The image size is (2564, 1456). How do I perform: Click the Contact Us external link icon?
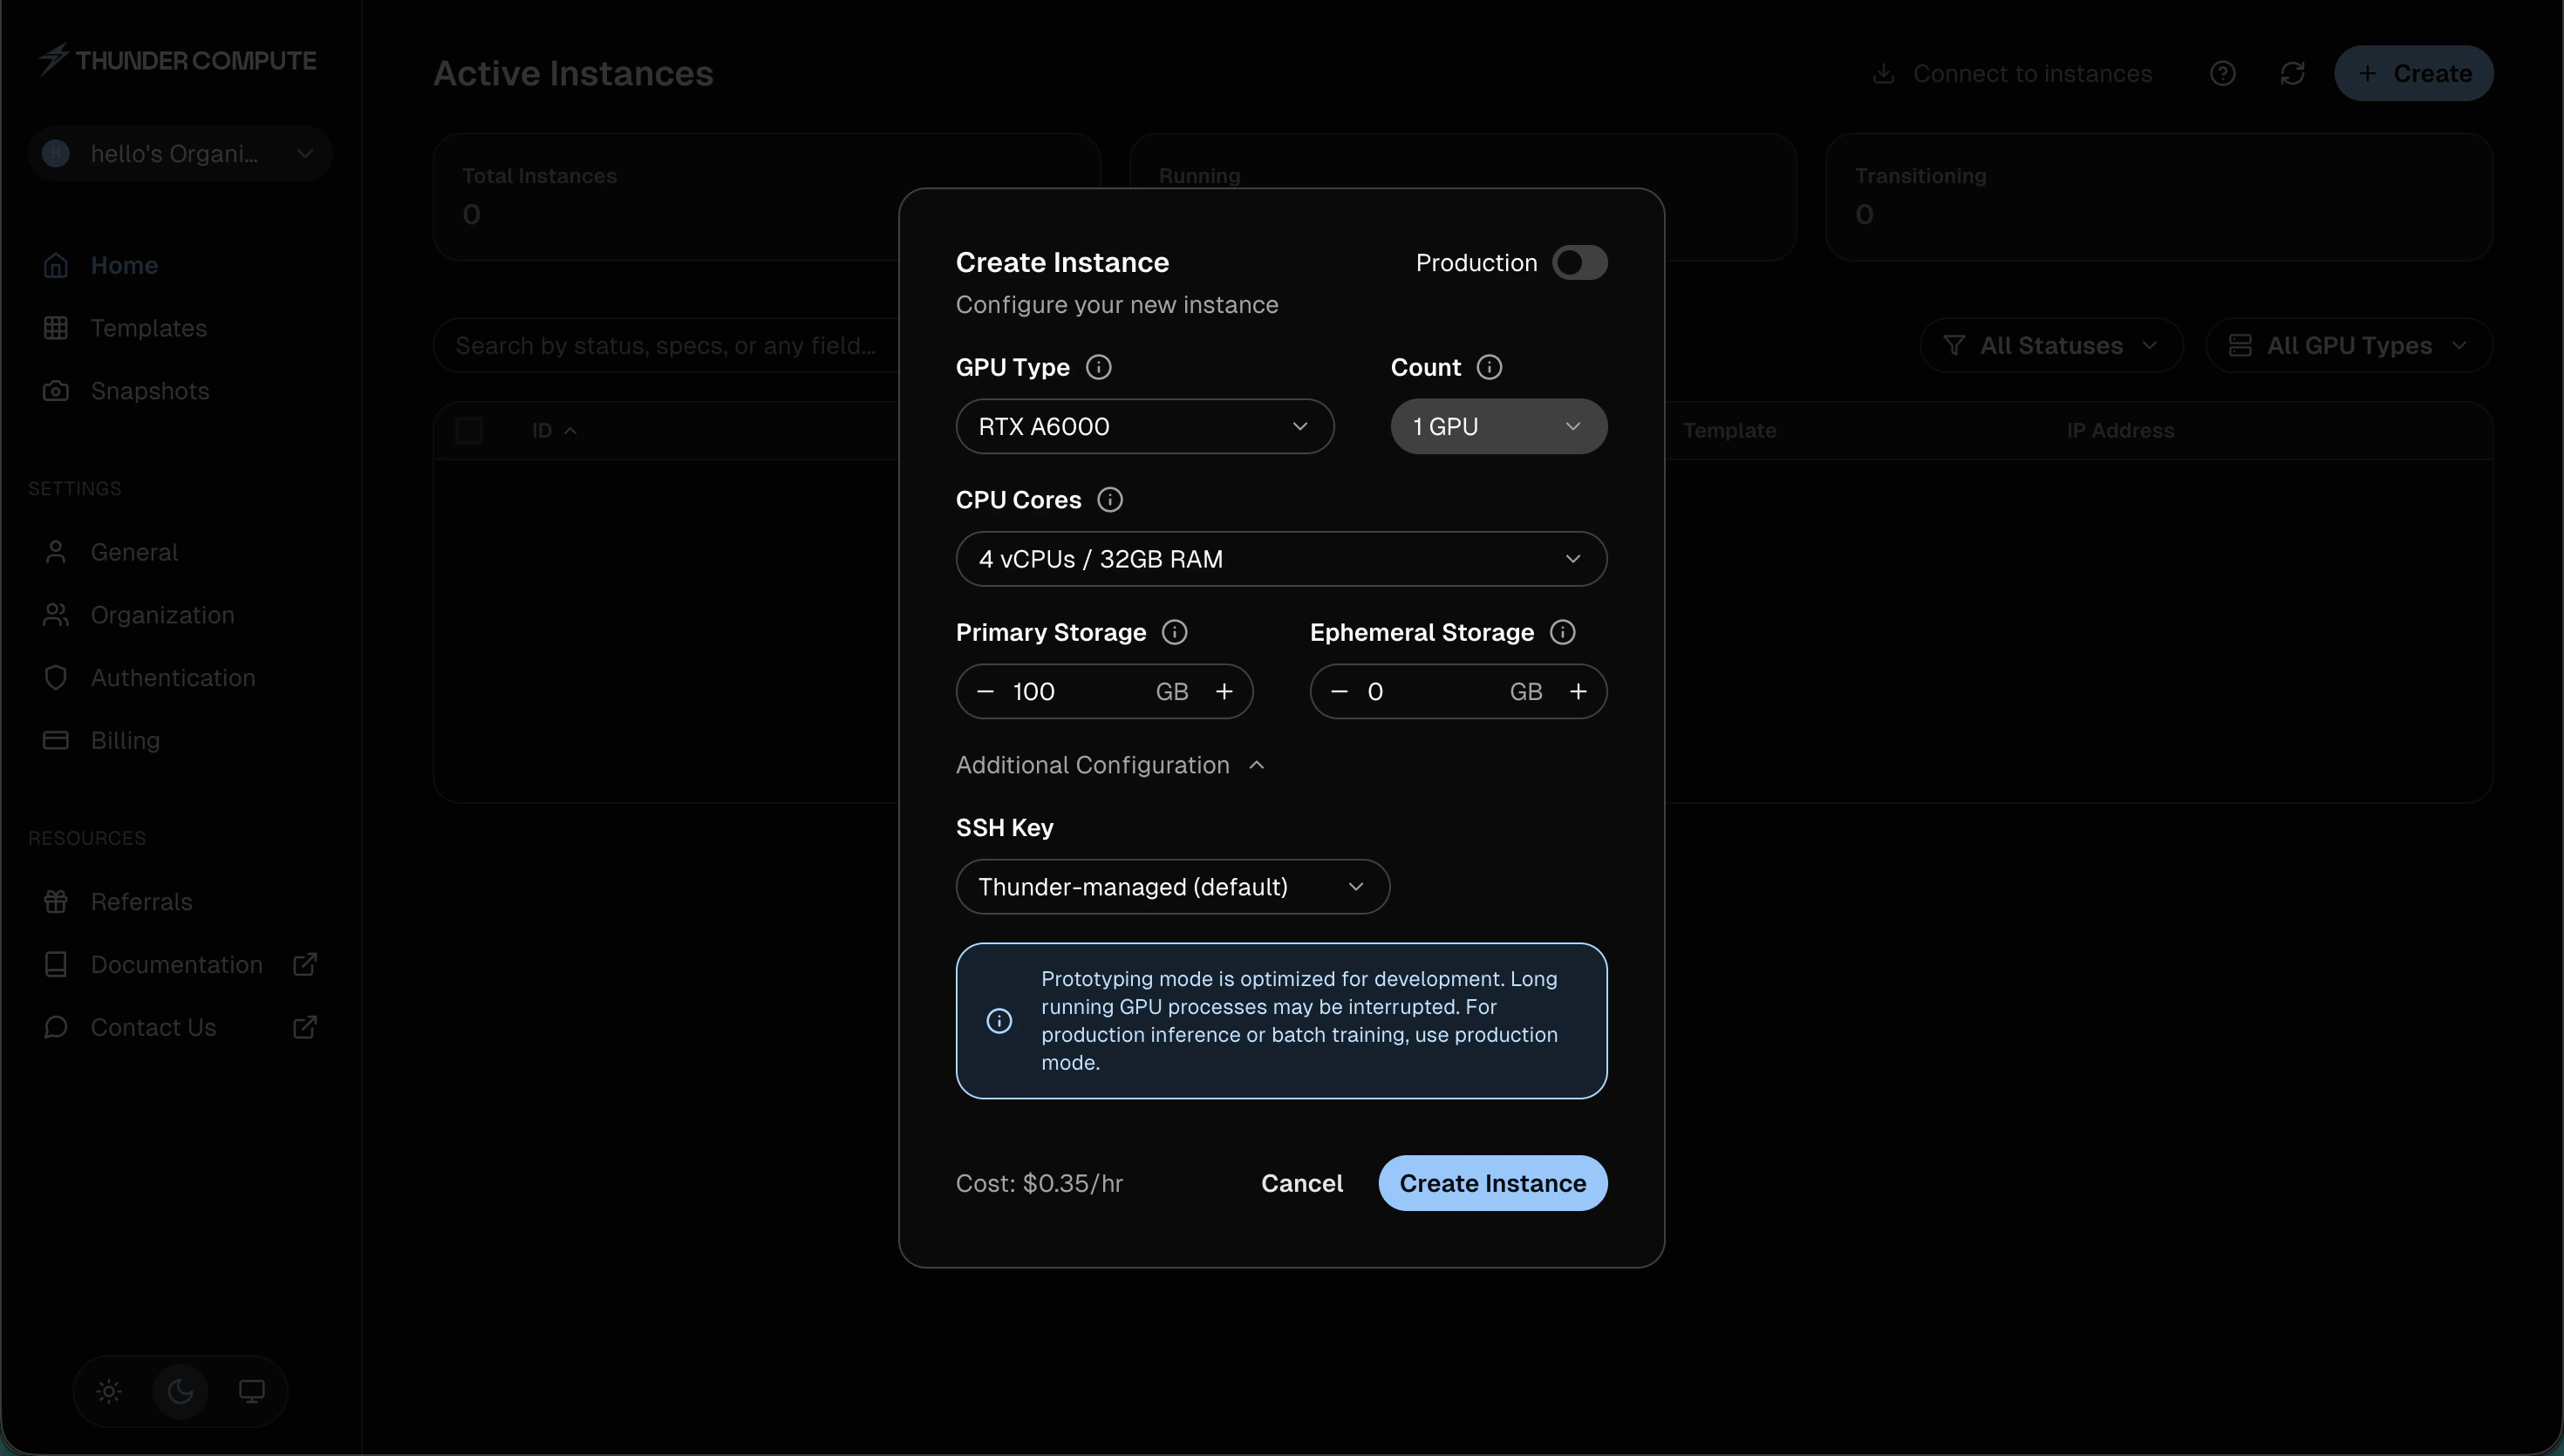point(305,1028)
